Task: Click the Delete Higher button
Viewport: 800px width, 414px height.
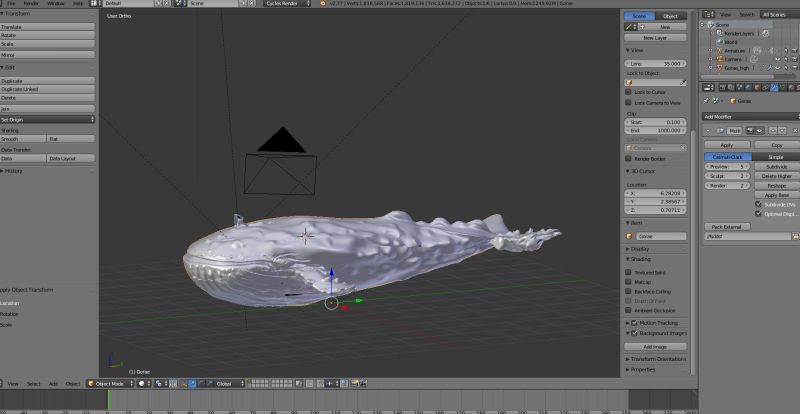Action: pos(777,176)
